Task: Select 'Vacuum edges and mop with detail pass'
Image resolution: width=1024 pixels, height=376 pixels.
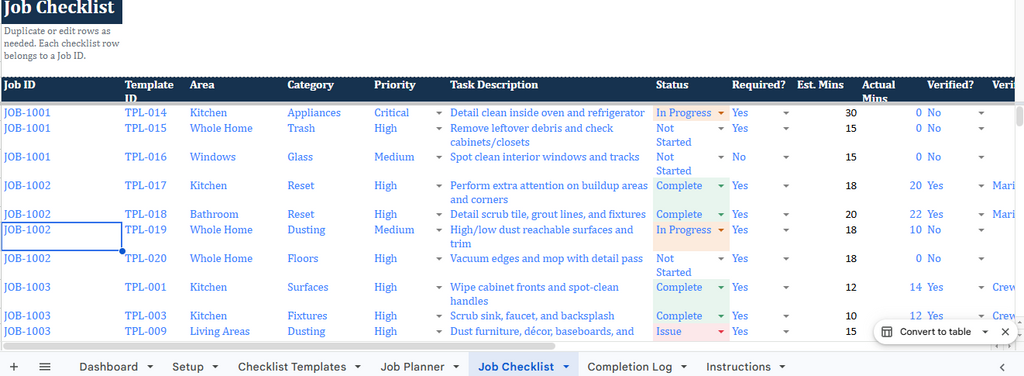Action: 551,265
